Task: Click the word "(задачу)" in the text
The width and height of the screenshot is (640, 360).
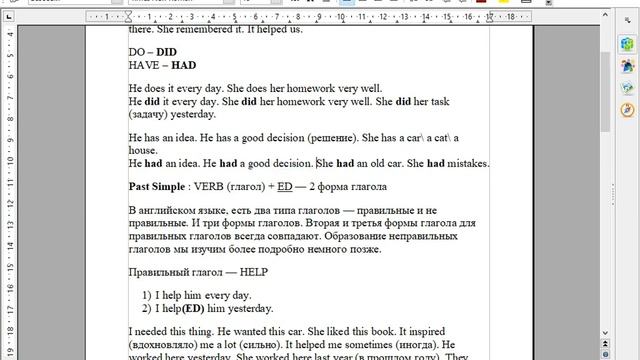Action: 148,115
